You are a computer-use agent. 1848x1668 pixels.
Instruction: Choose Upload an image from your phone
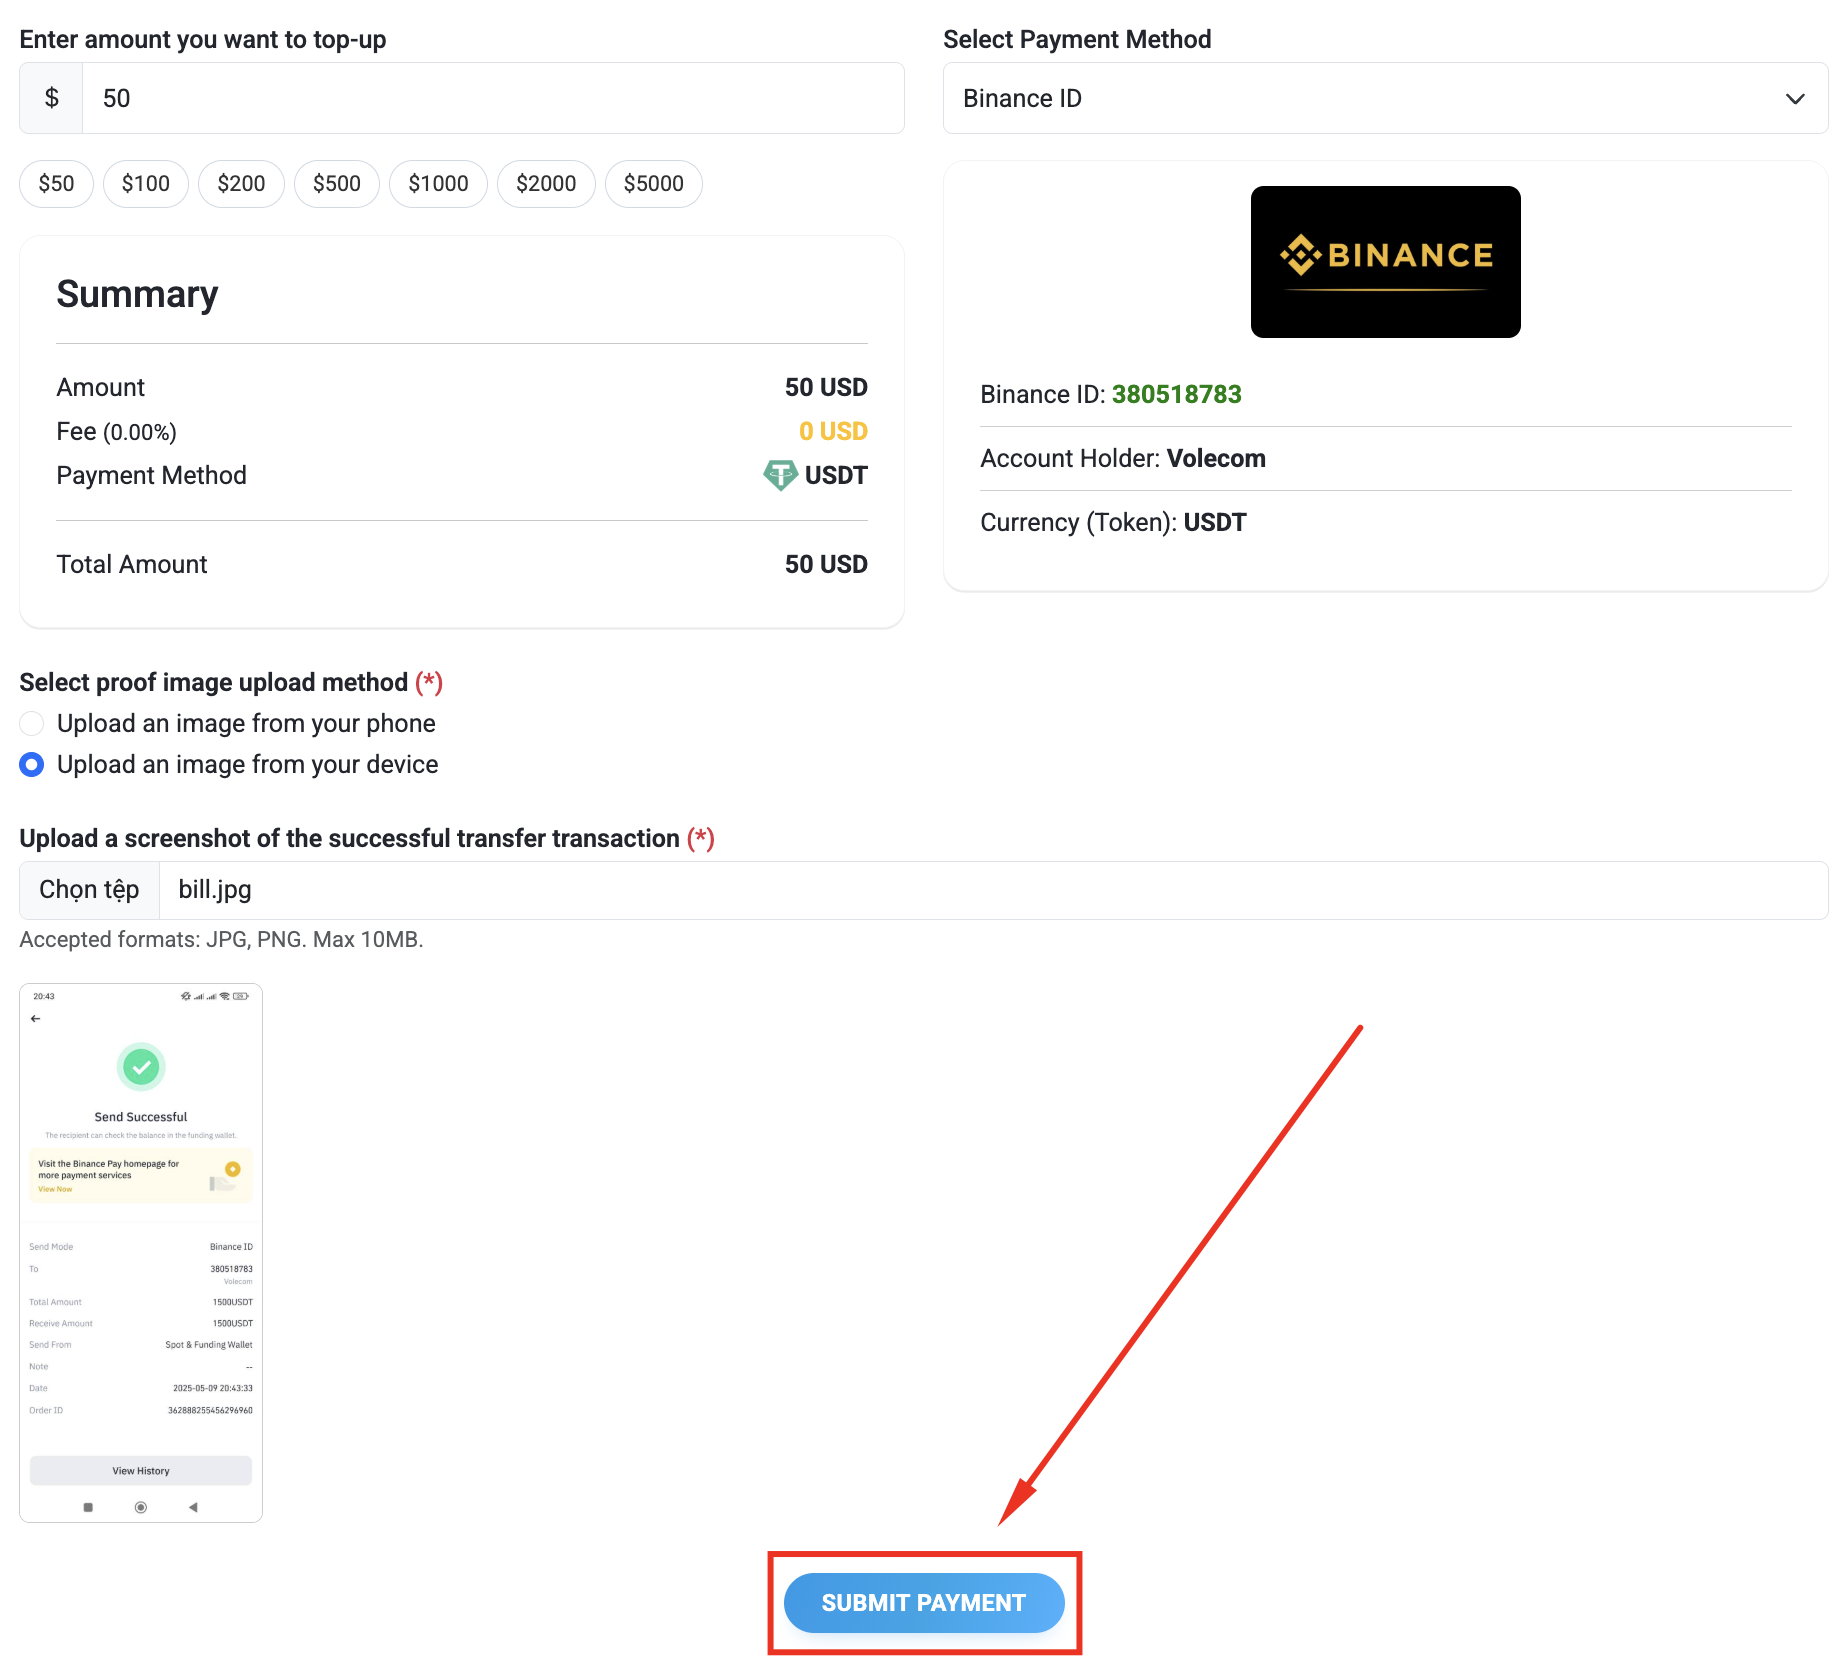tap(32, 723)
